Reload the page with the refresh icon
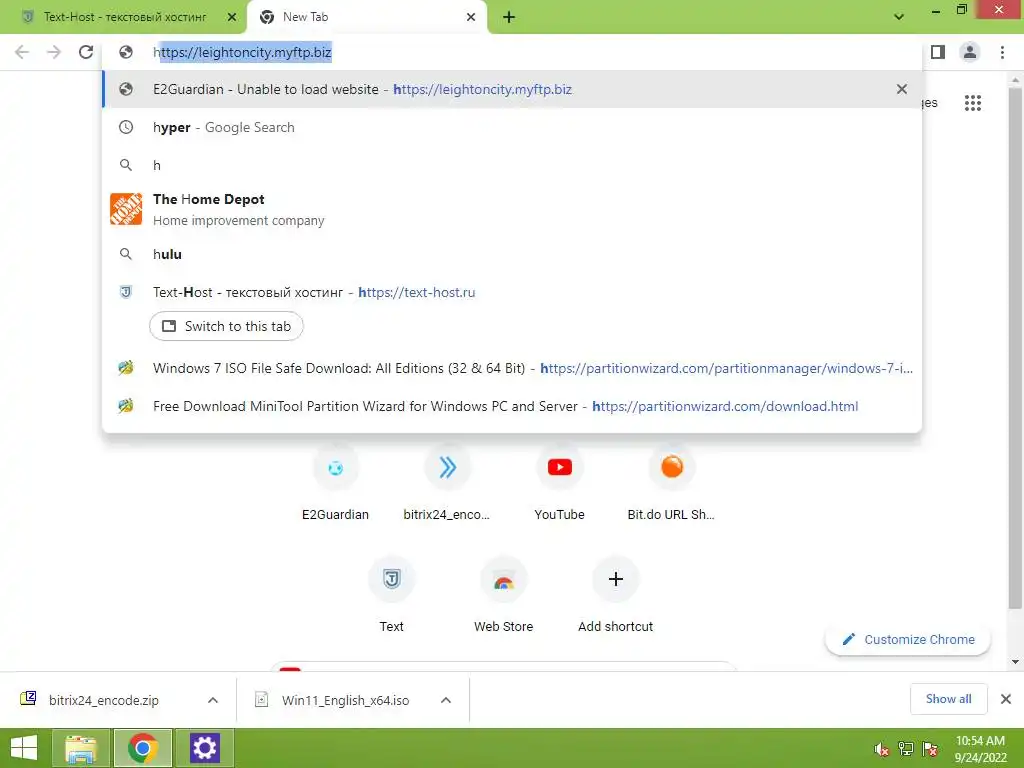The image size is (1024, 768). 86,52
